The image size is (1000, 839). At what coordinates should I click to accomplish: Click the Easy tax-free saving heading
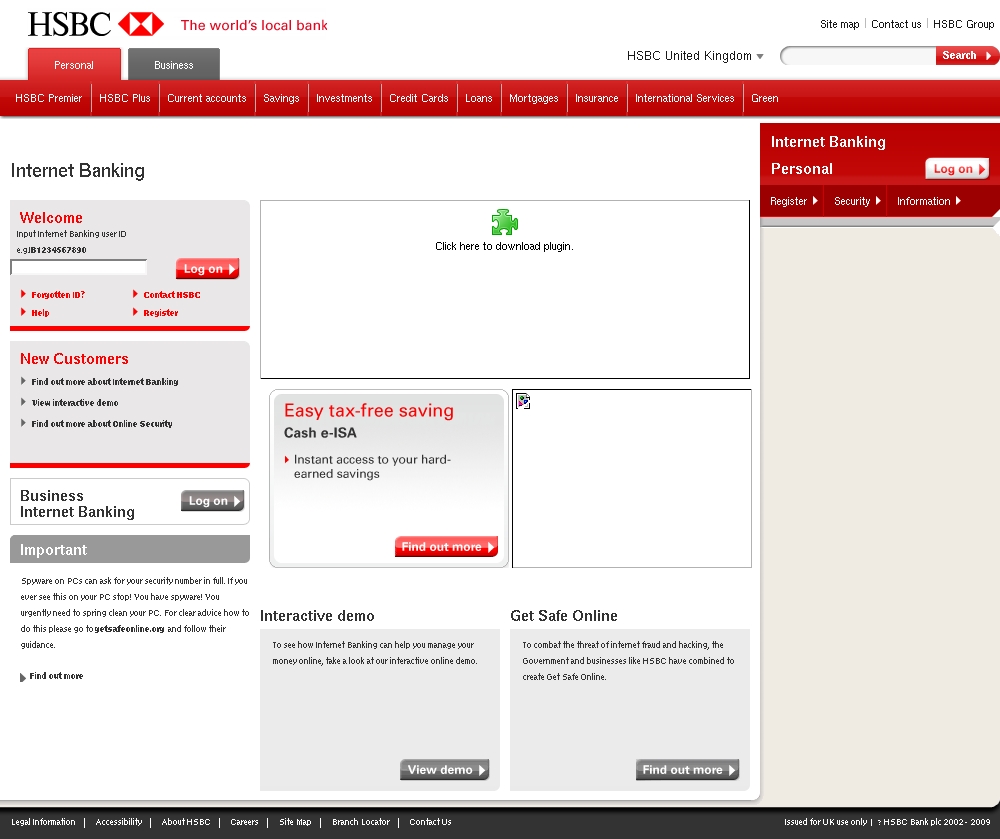coord(369,411)
